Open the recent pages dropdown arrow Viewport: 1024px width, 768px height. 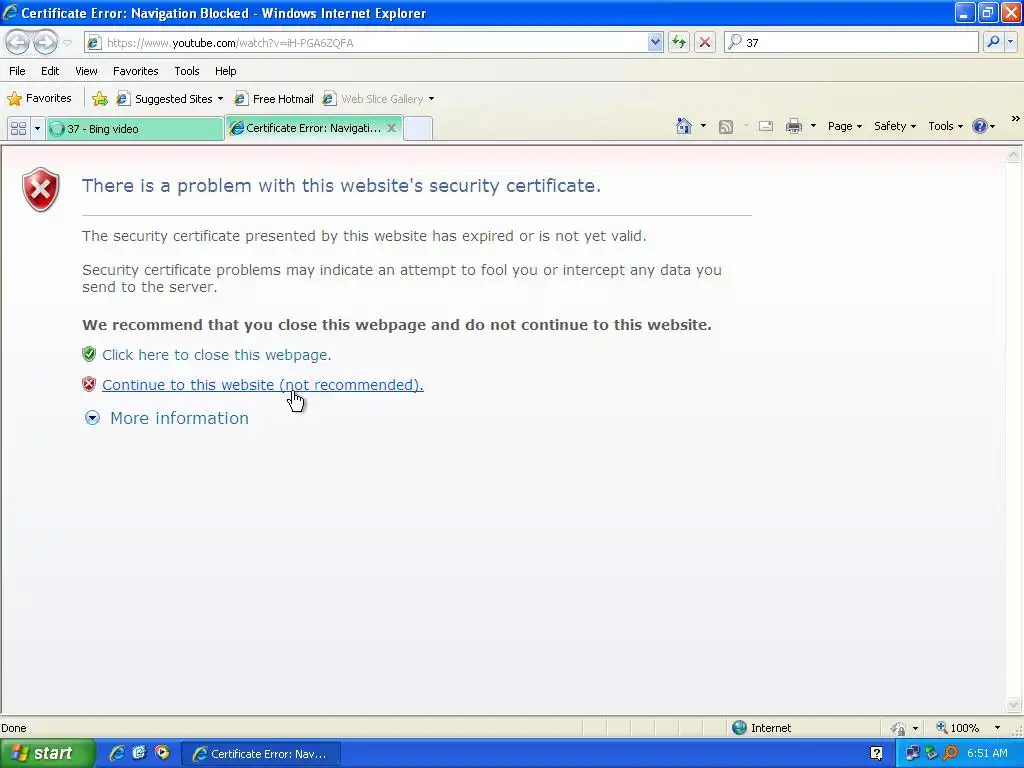point(67,43)
